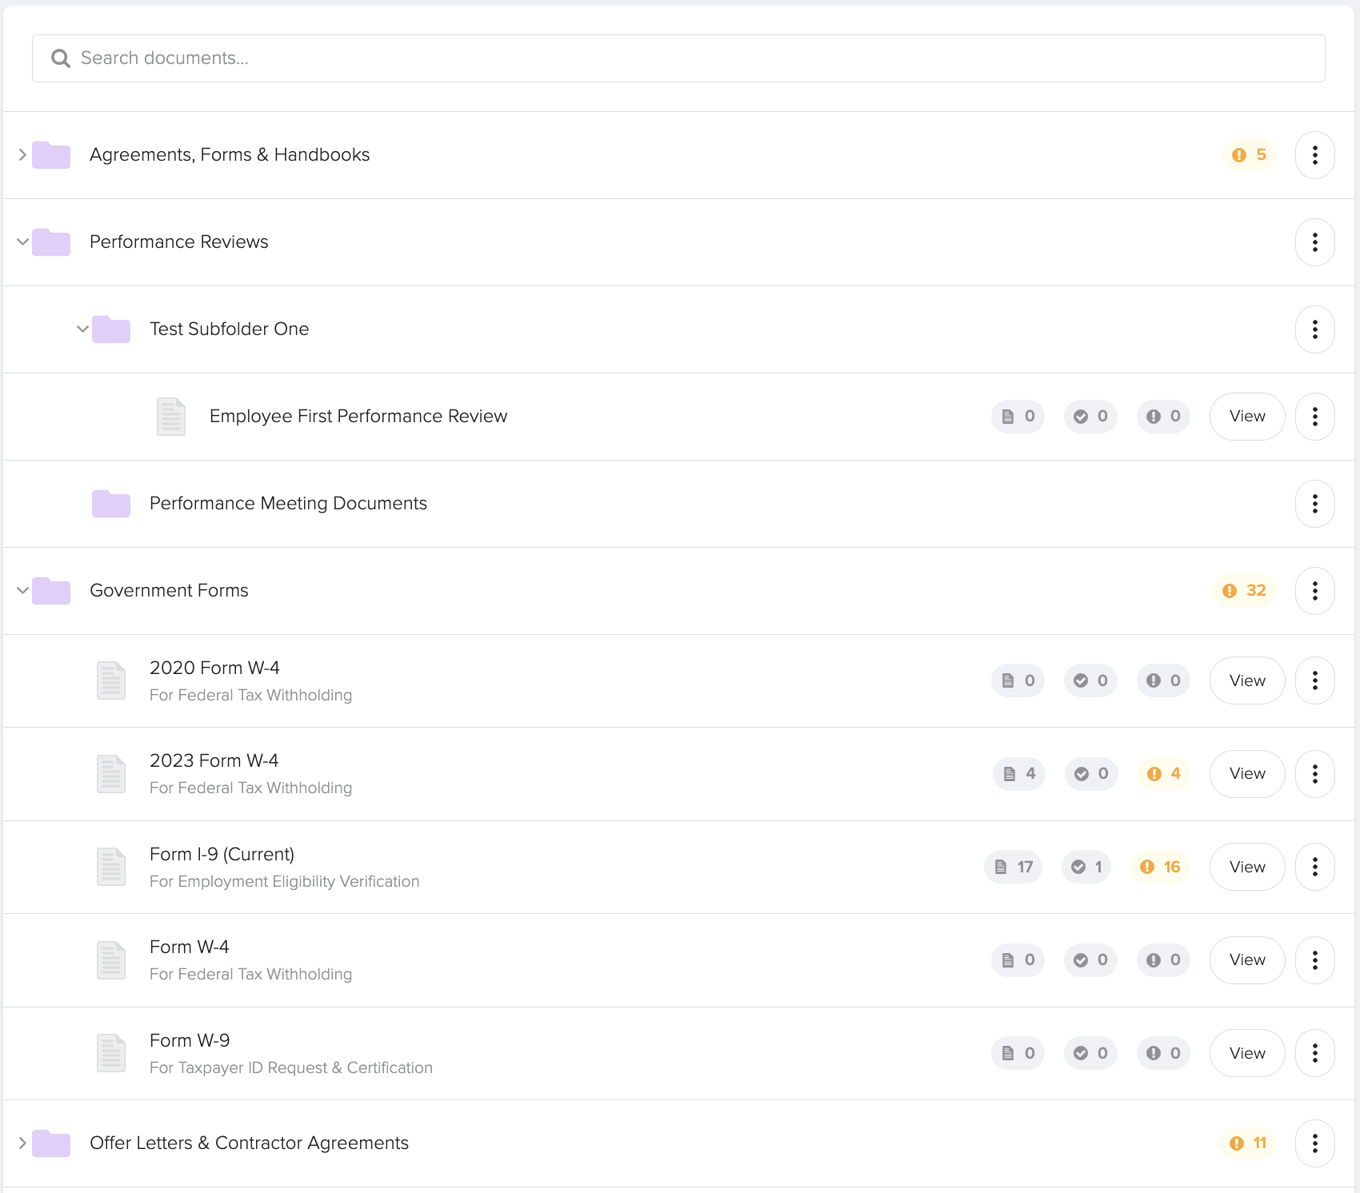Image resolution: width=1360 pixels, height=1193 pixels.
Task: Select the 2020 Form W-4 entry
Action: 214,668
